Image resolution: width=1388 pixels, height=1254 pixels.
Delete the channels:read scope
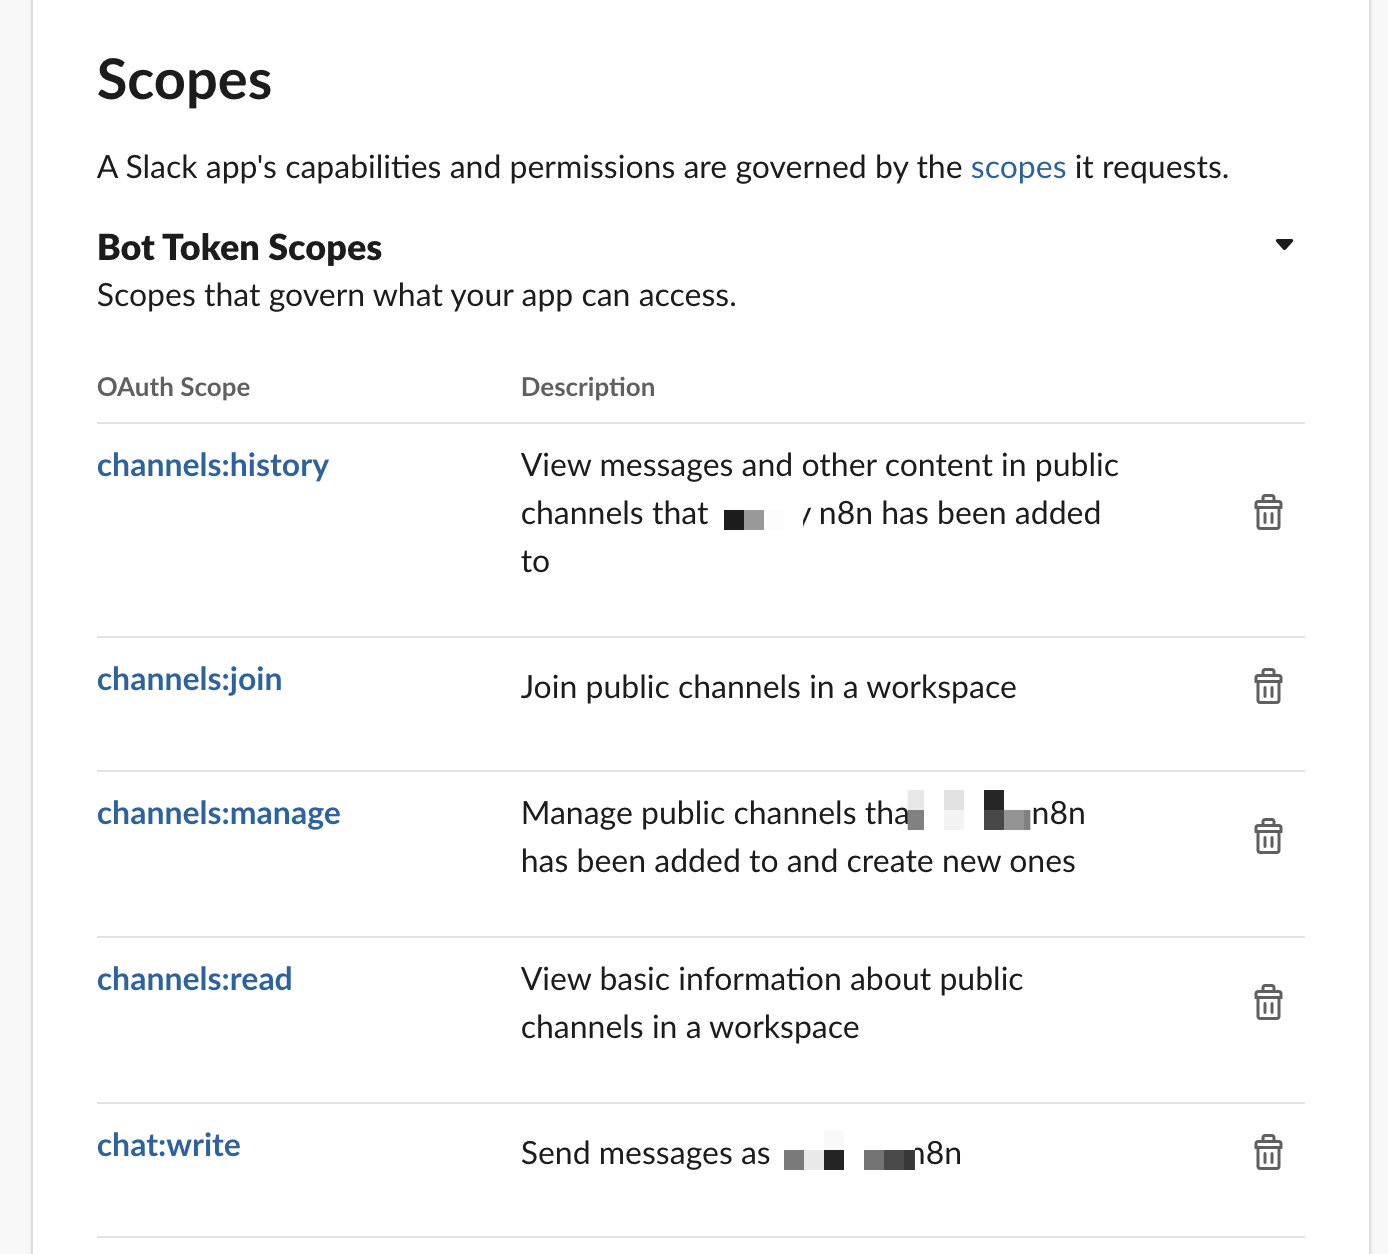click(1268, 1003)
